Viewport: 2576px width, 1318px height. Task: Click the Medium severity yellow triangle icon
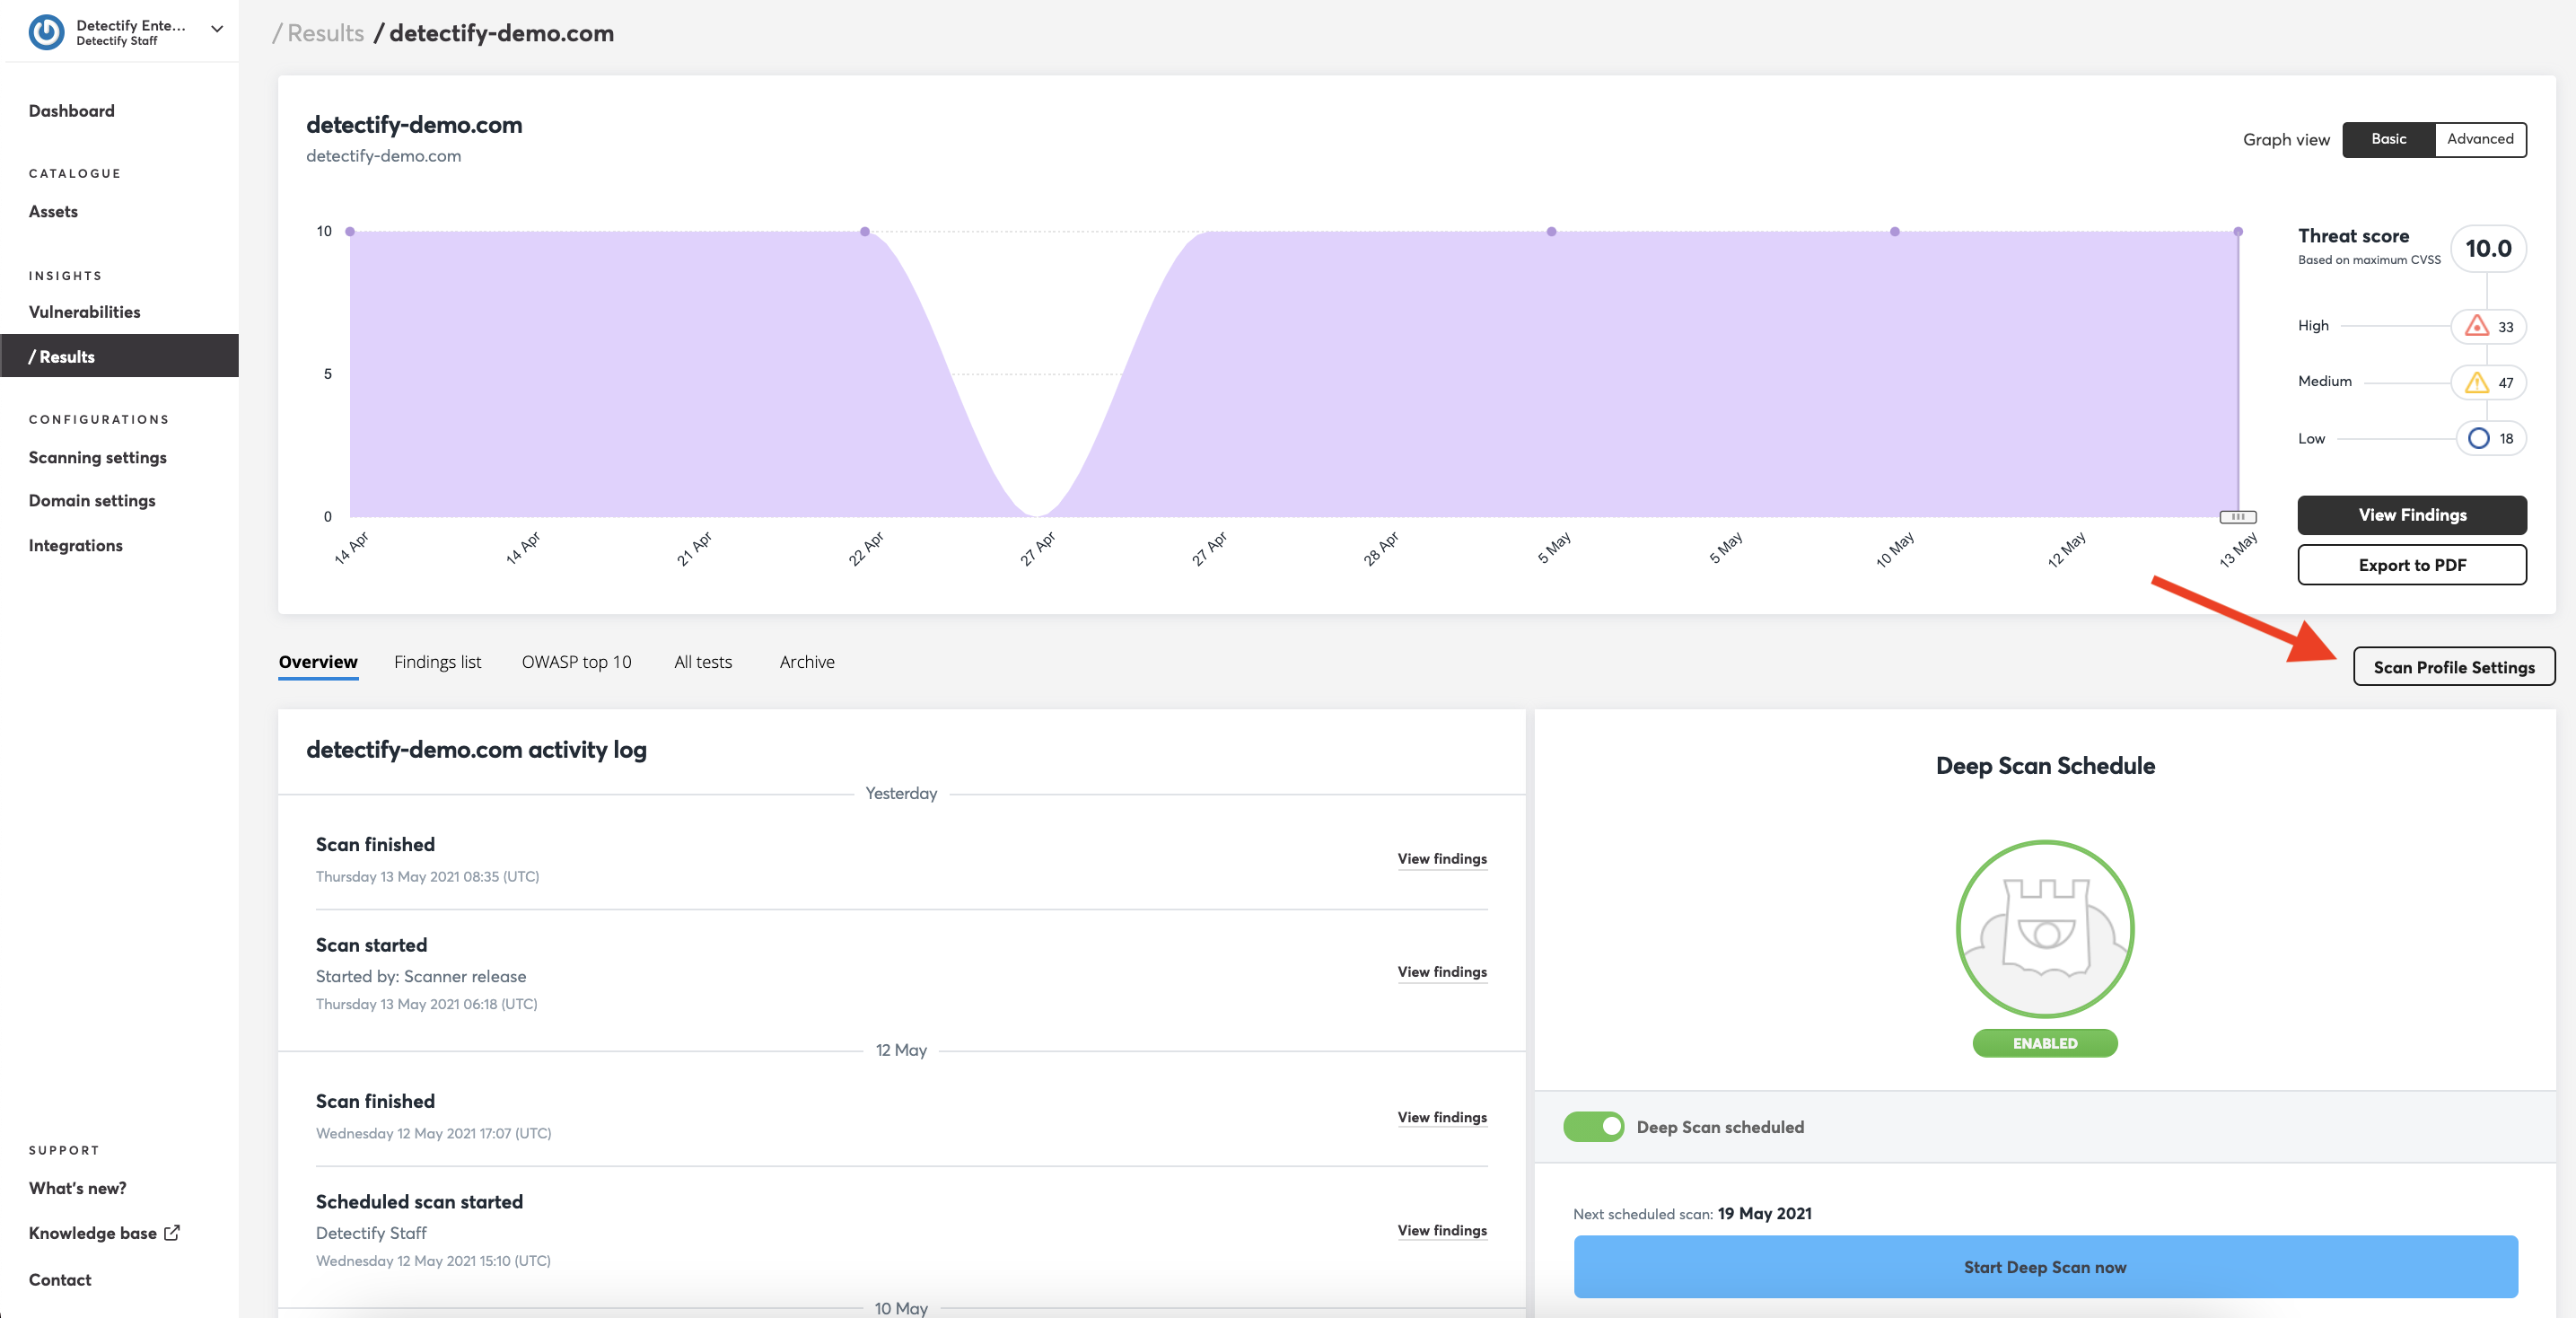tap(2476, 382)
